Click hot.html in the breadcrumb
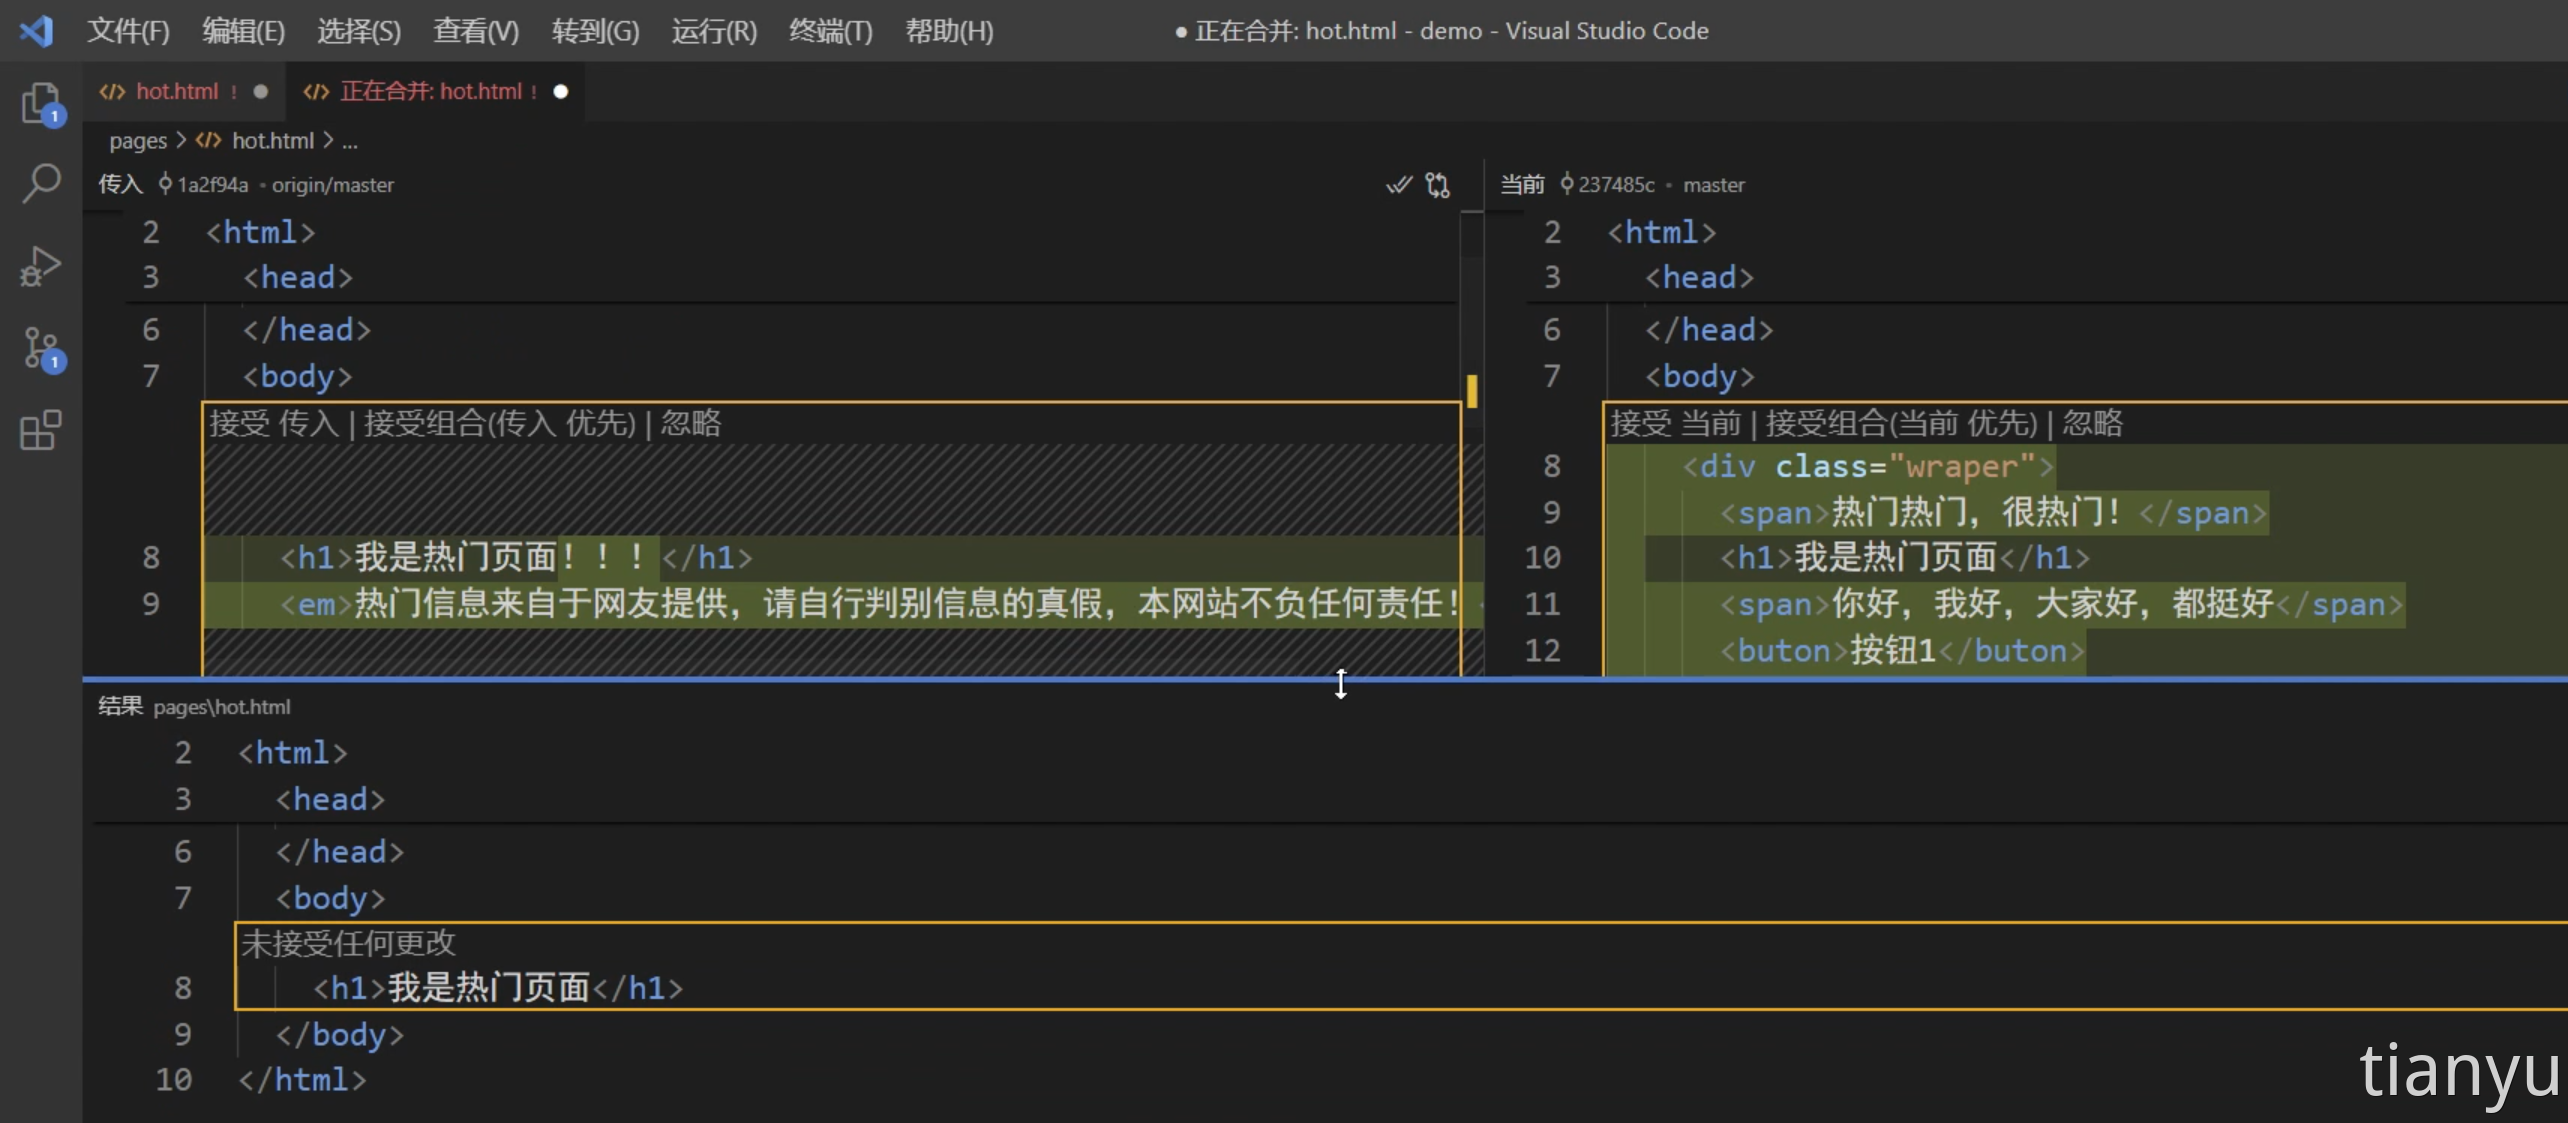Screen dimensions: 2568x1123 (273, 141)
